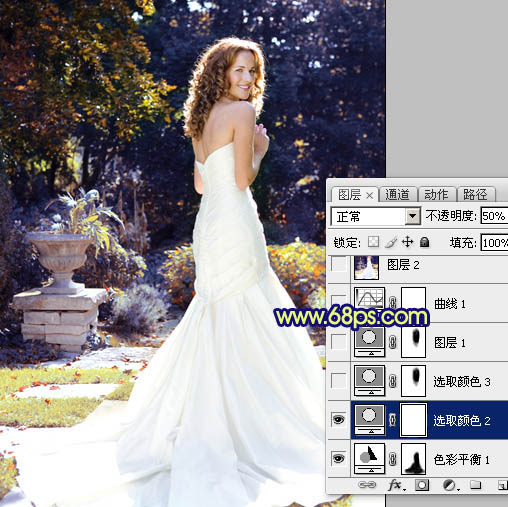Add a layer mask using the mask icon
This screenshot has width=508, height=507.
(x=422, y=485)
